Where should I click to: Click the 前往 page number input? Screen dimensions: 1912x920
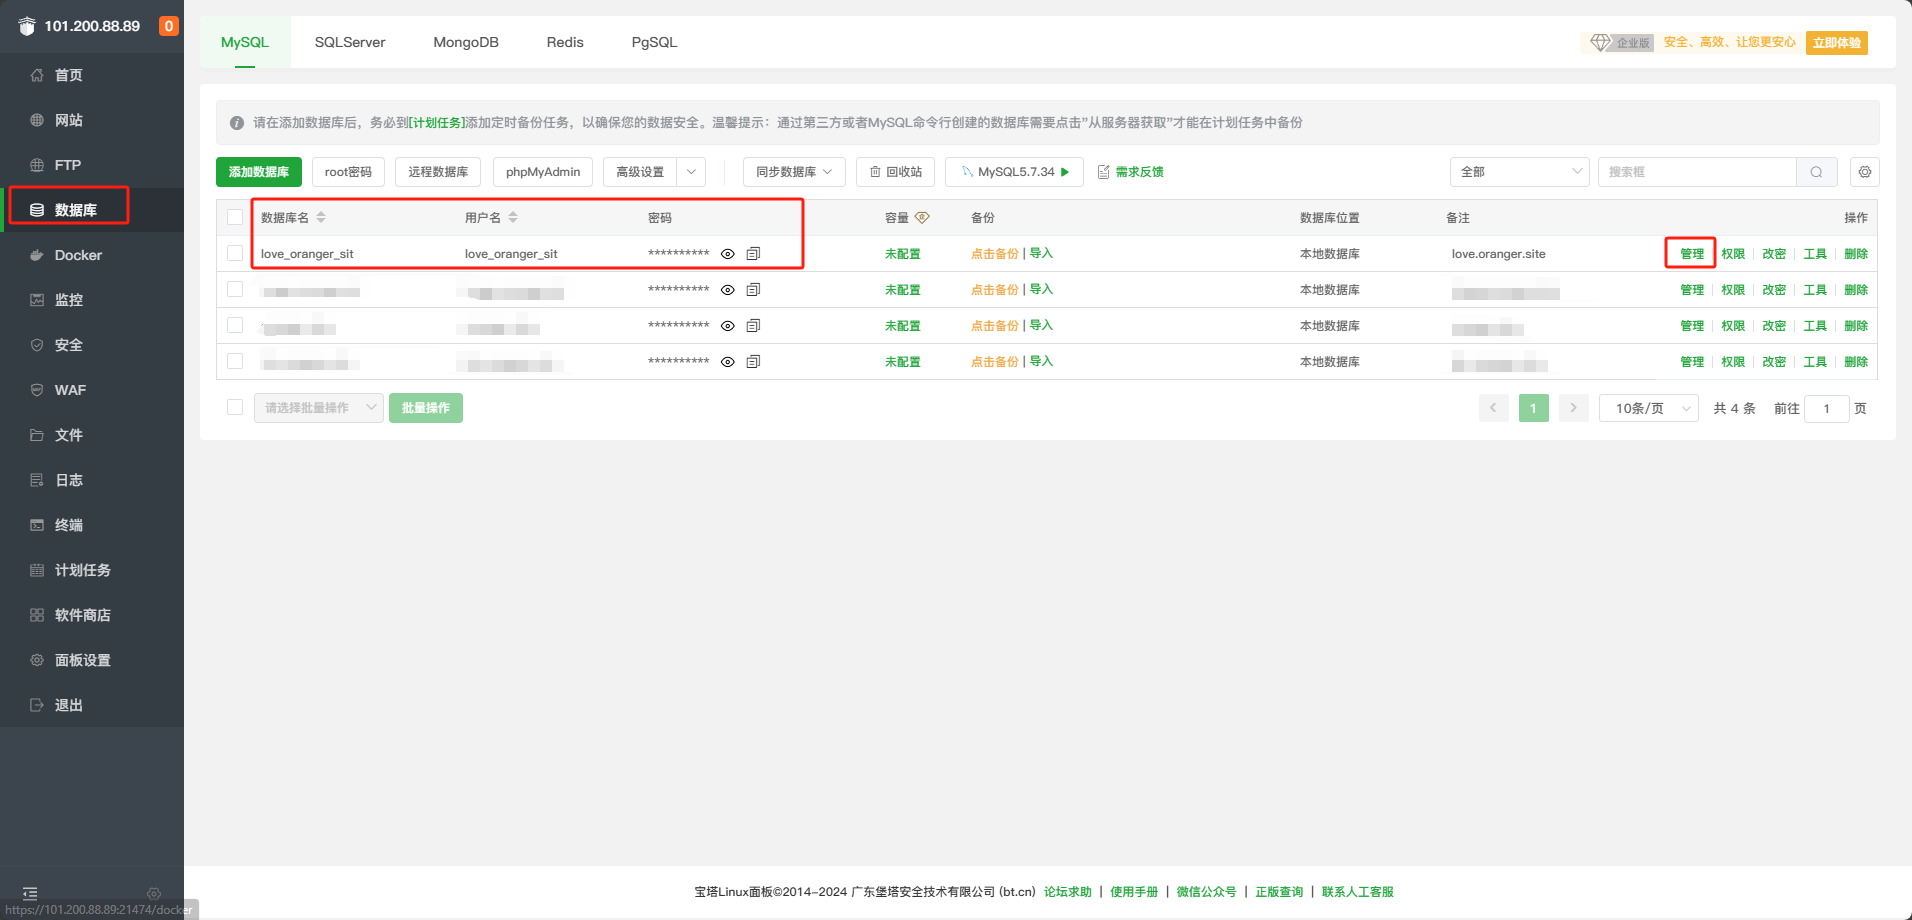(1827, 408)
